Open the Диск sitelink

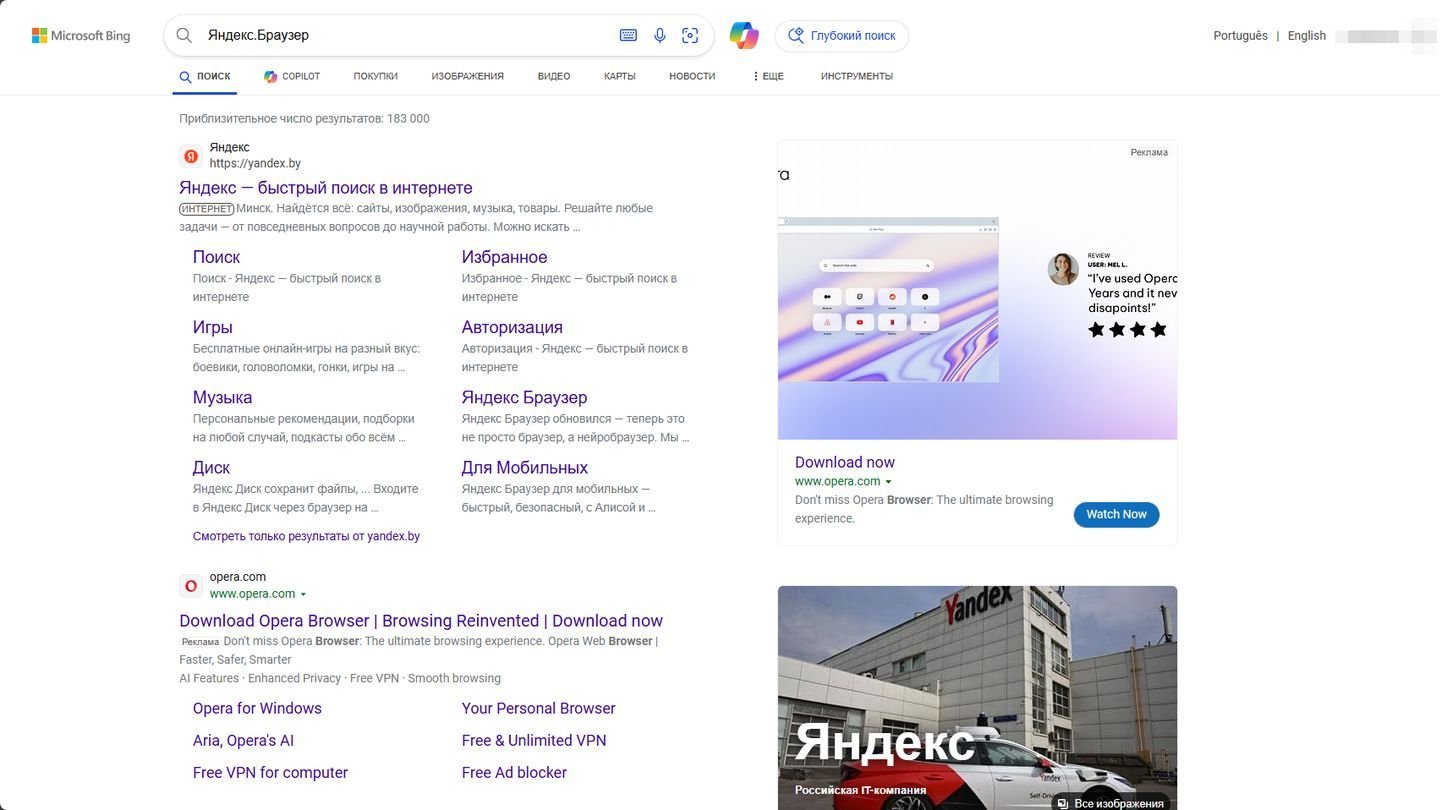[211, 467]
